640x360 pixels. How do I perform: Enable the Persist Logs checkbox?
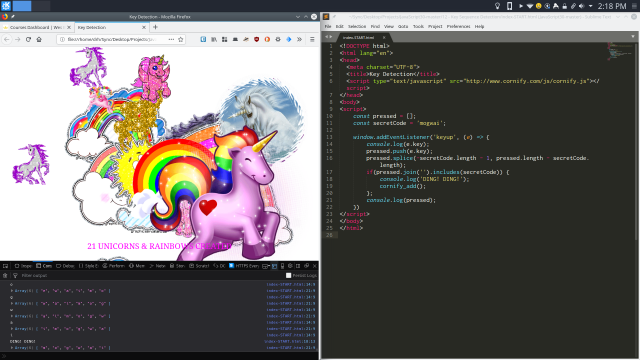click(289, 276)
